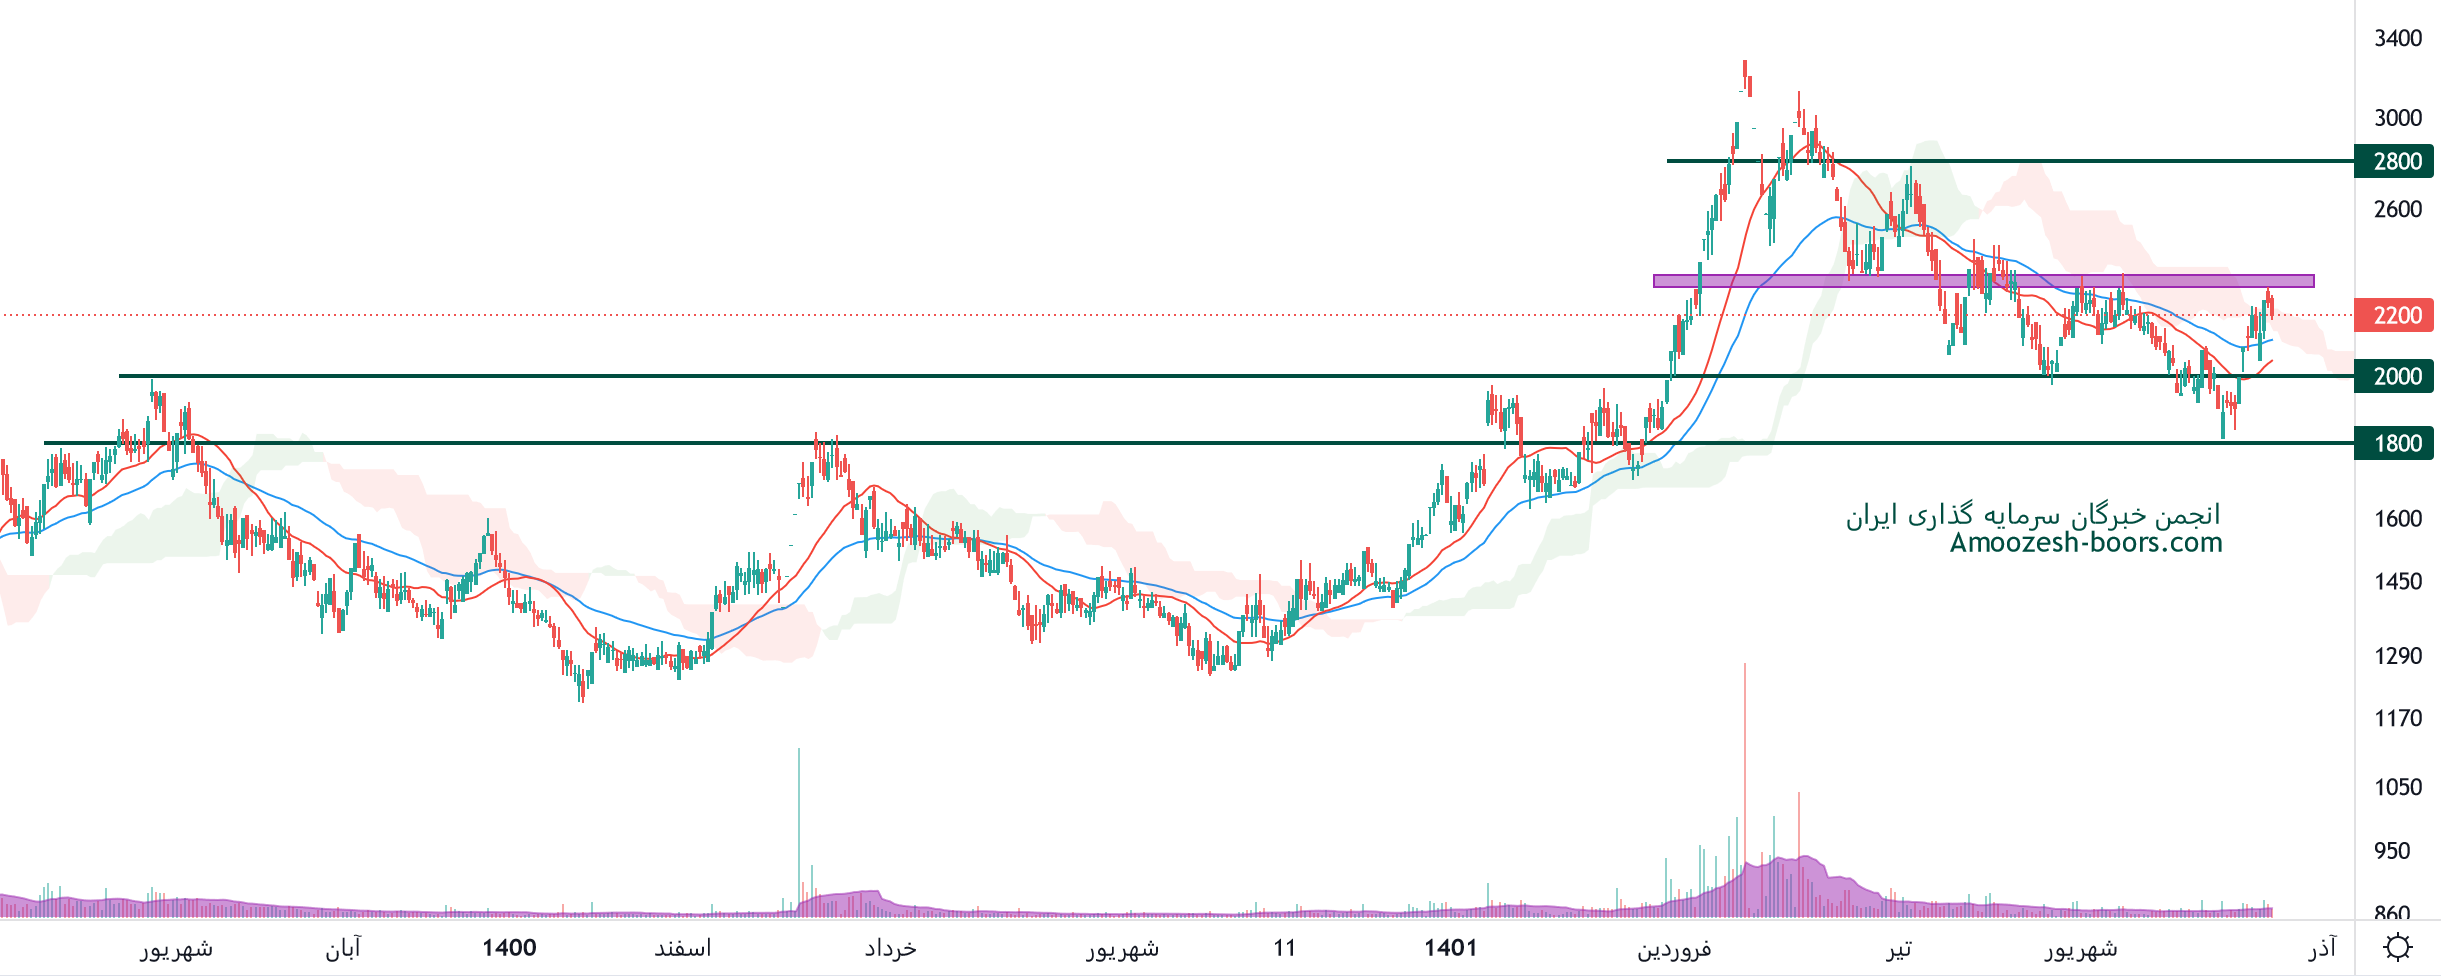Click the 2800 price level label
The height and width of the screenshot is (976, 2441).
click(2396, 161)
